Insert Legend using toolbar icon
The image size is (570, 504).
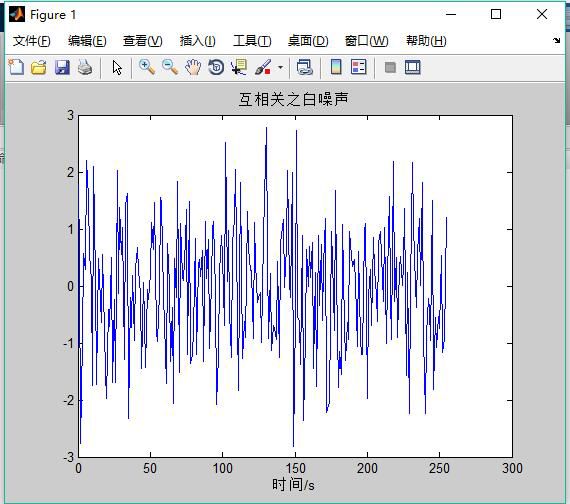[x=358, y=67]
